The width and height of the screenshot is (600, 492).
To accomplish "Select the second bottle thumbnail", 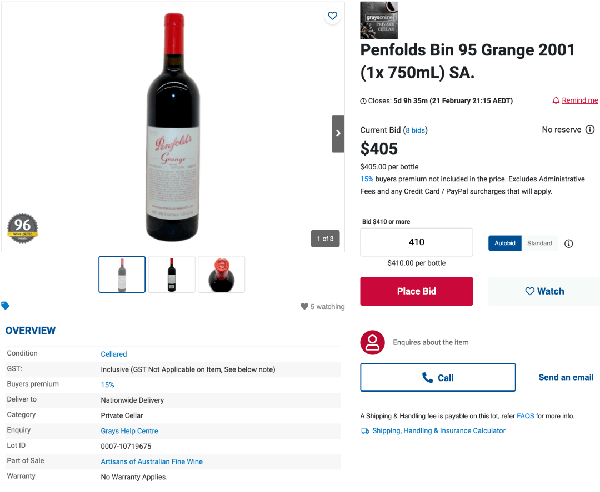I will [171, 274].
